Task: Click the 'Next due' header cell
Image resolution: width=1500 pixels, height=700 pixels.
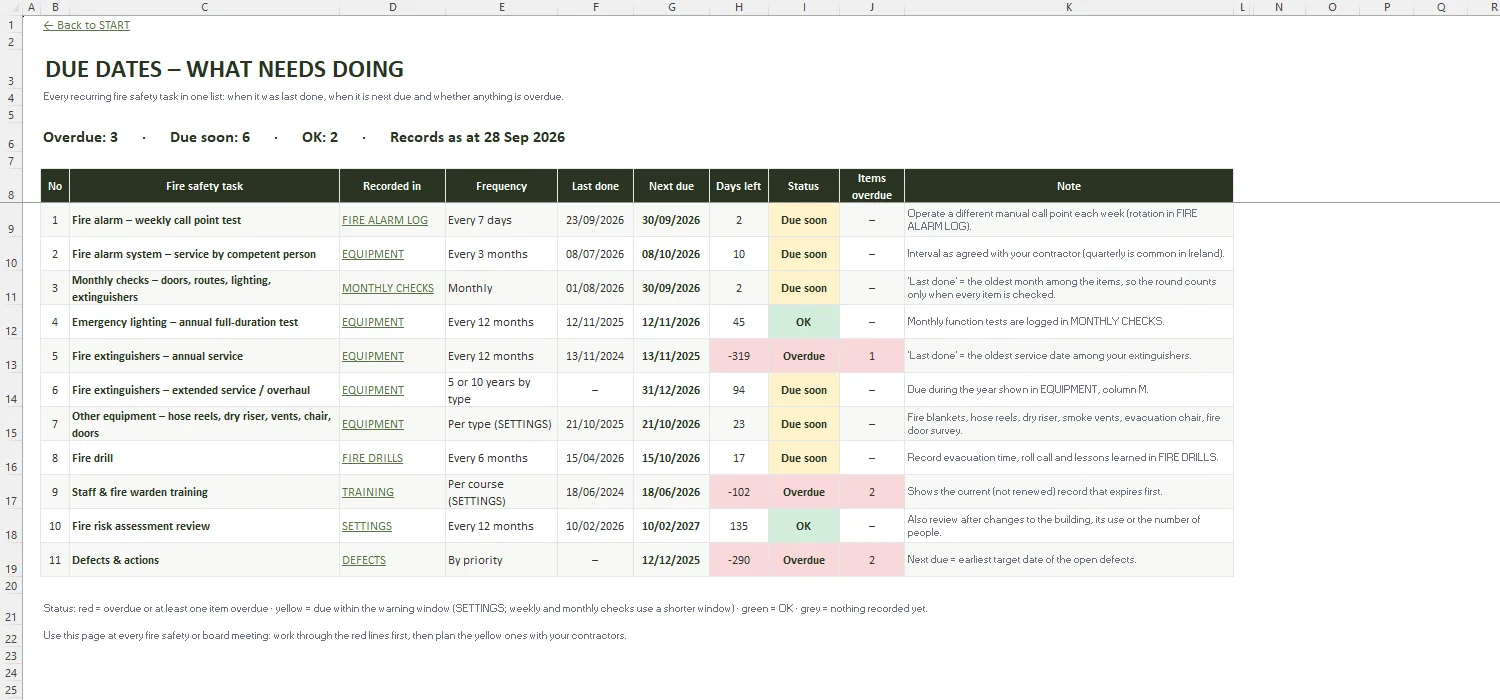Action: tap(671, 186)
